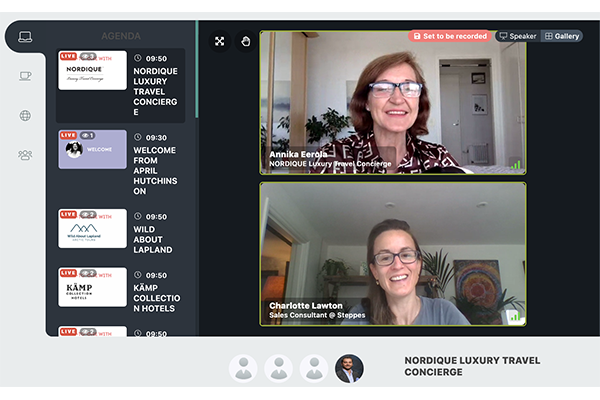Open the Wild About Lapland thumbnail
The width and height of the screenshot is (600, 400).
click(x=92, y=229)
